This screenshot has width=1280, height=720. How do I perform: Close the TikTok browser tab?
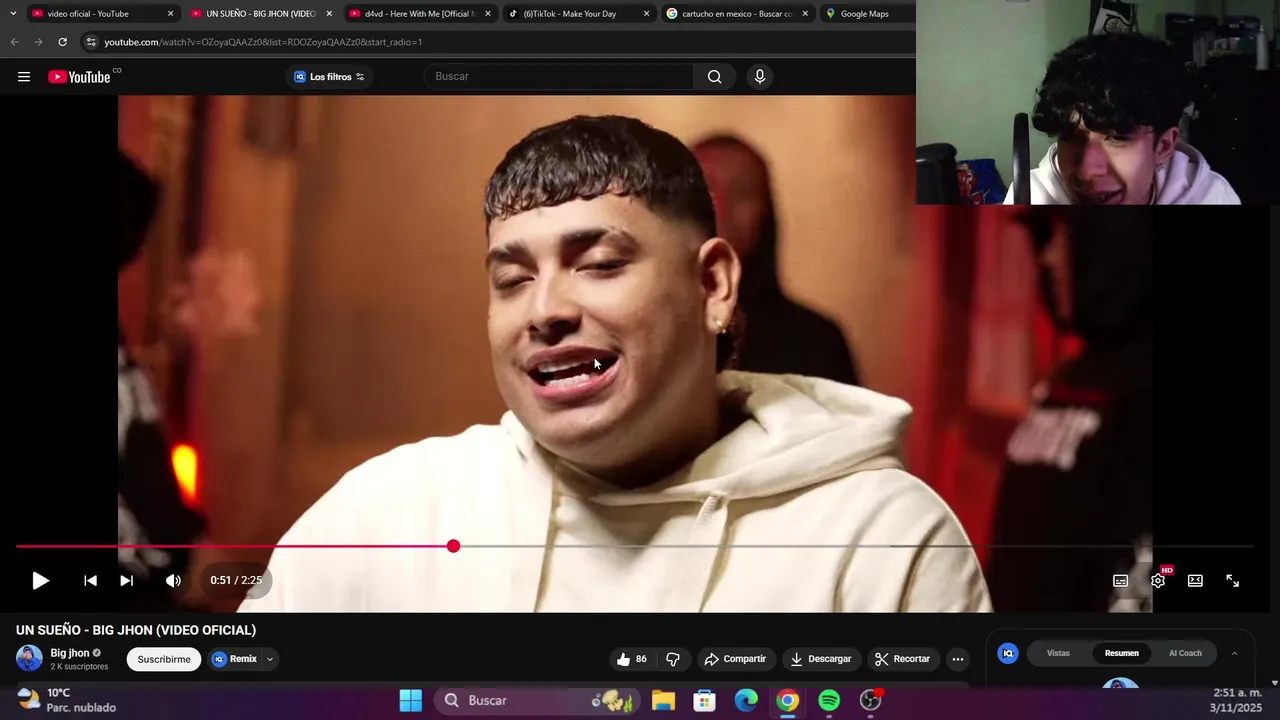(x=646, y=14)
